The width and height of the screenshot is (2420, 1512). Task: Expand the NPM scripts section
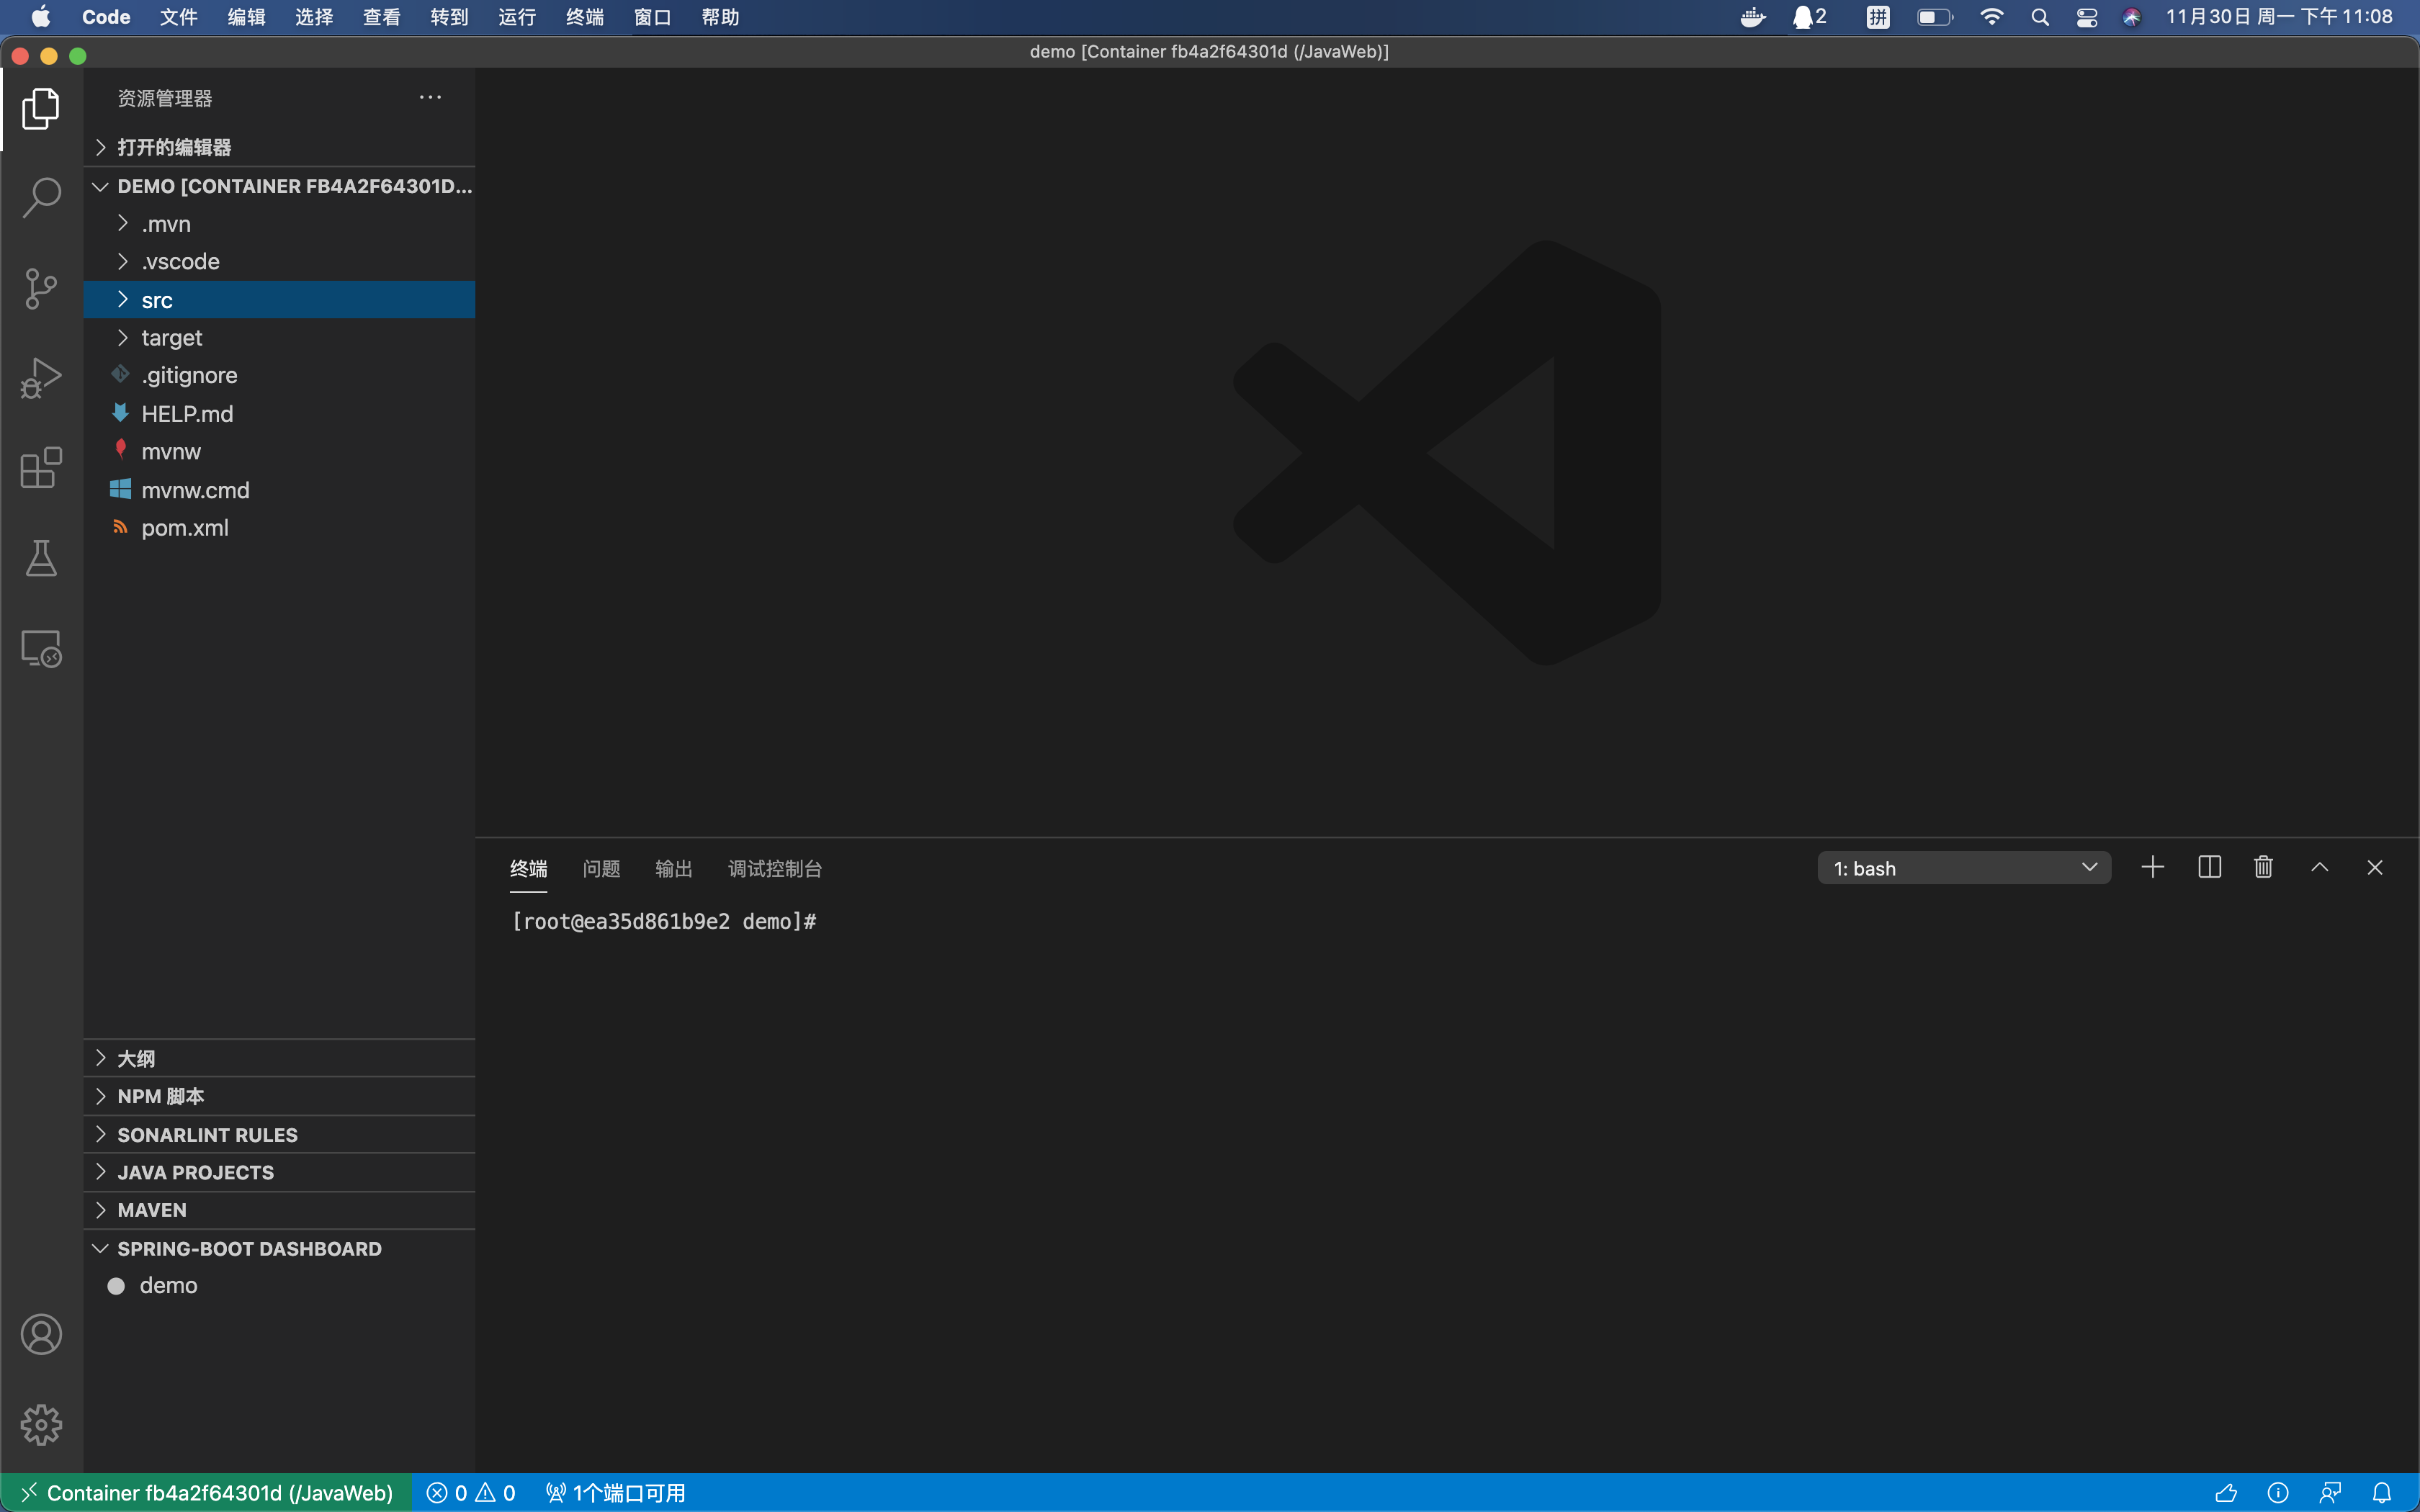point(279,1096)
